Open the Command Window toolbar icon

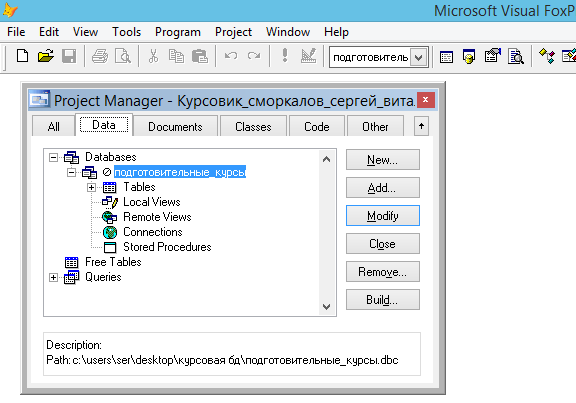(x=446, y=57)
